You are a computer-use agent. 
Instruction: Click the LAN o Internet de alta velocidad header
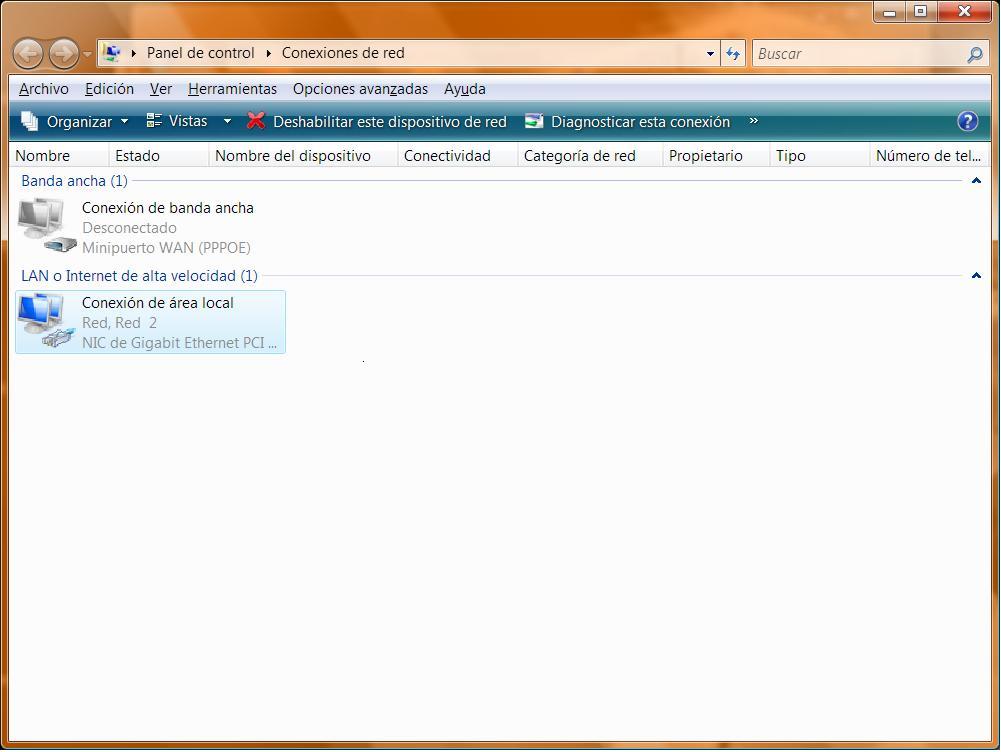139,276
